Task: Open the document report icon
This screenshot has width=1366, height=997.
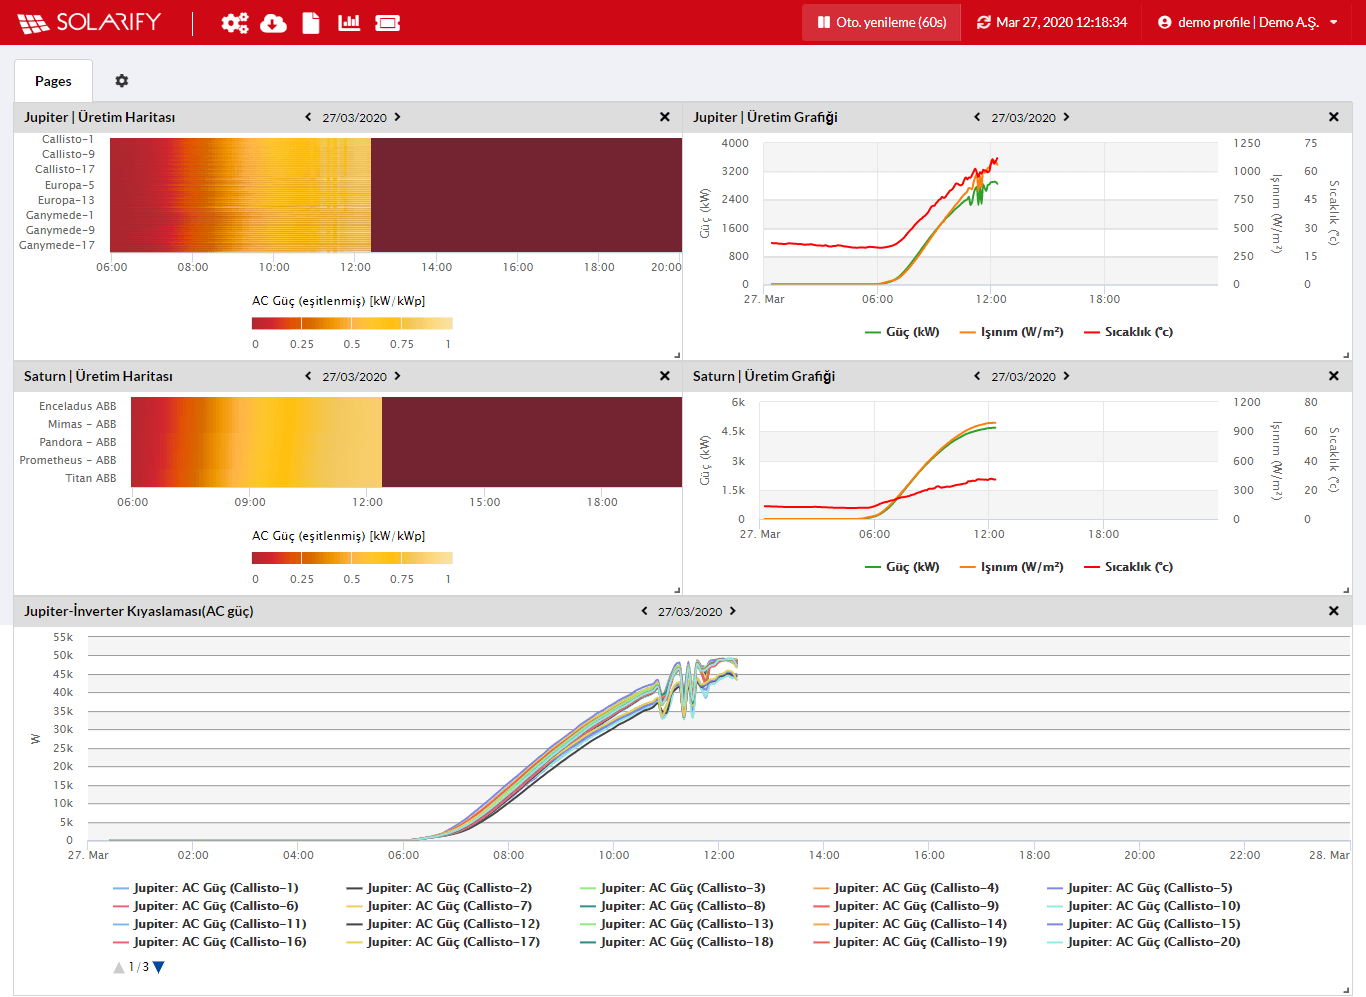Action: pos(311,22)
